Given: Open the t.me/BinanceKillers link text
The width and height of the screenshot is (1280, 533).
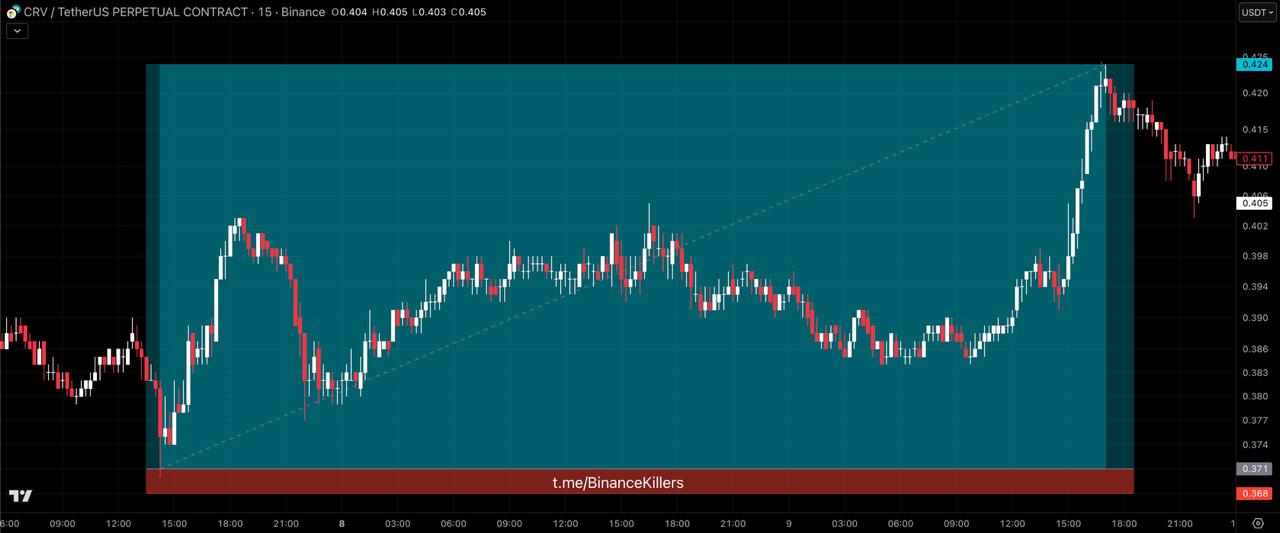Looking at the screenshot, I should tap(618, 483).
